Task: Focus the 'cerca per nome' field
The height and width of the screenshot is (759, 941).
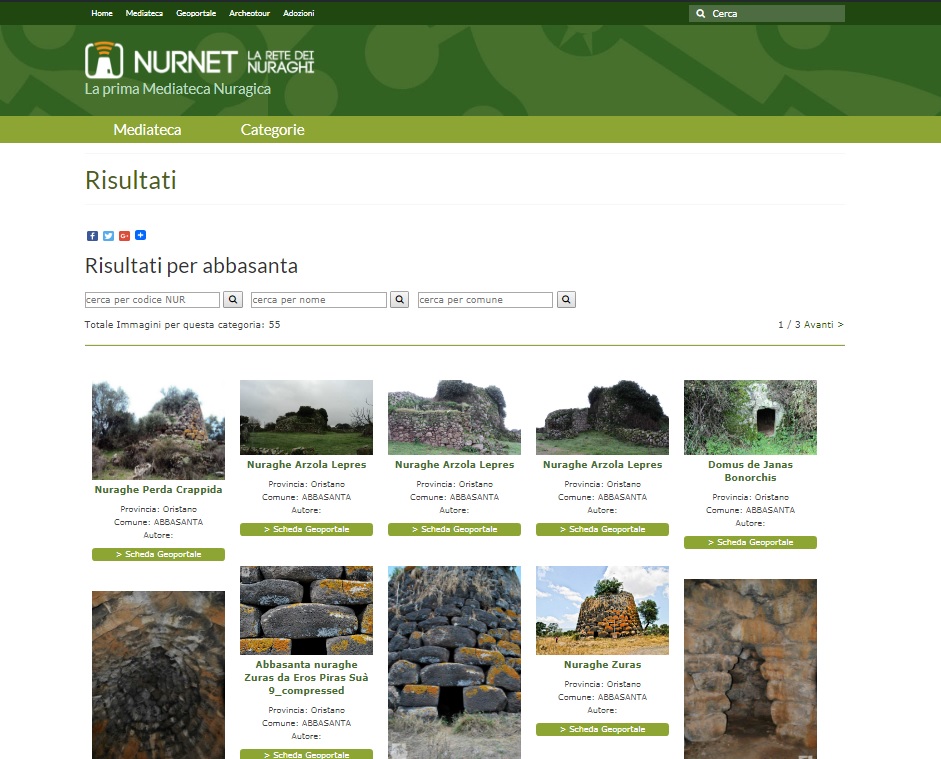Action: [x=319, y=299]
